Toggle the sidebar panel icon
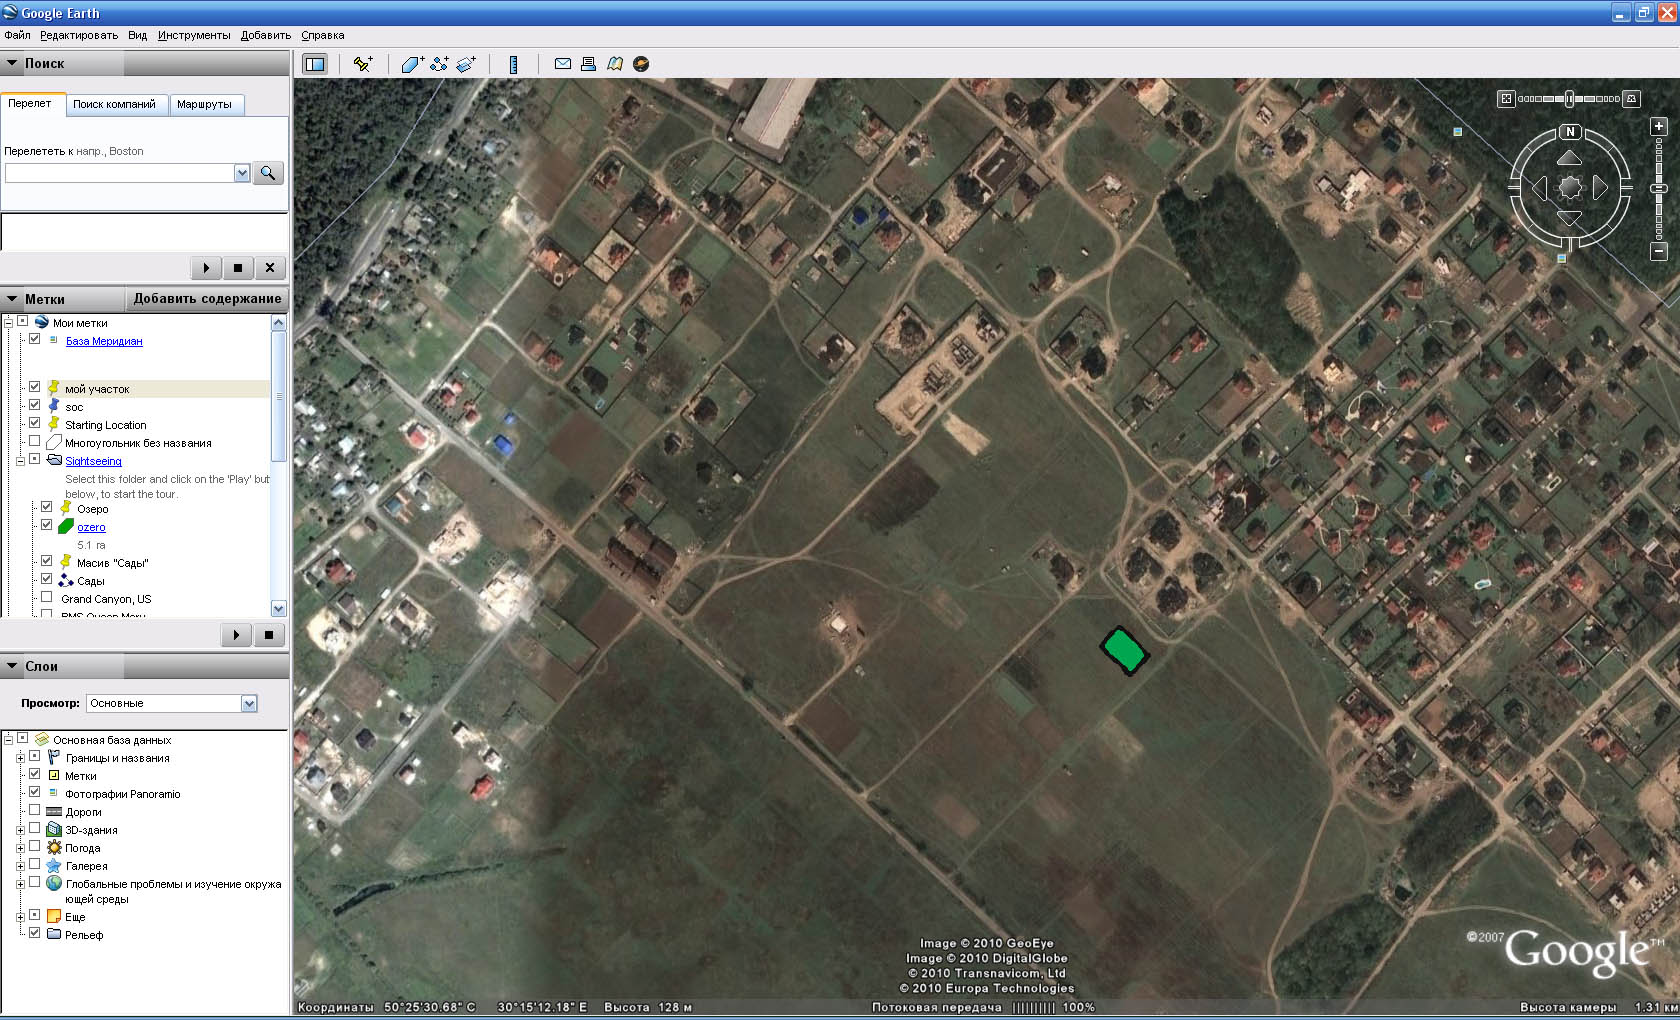Screen dimensions: 1680x1020 (x=315, y=64)
